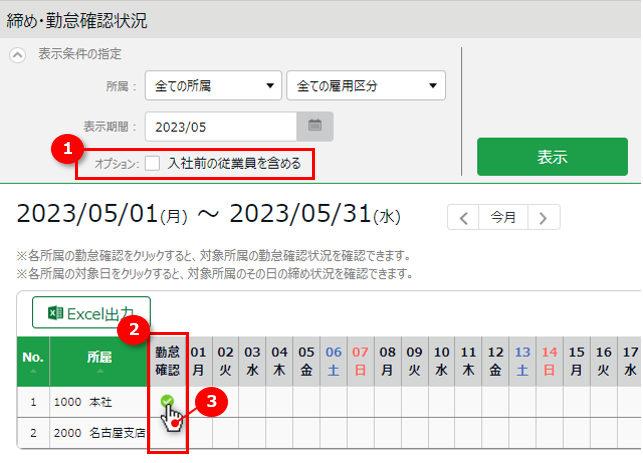Click the calendar icon beside display period
This screenshot has width=643, height=463.
(x=314, y=126)
